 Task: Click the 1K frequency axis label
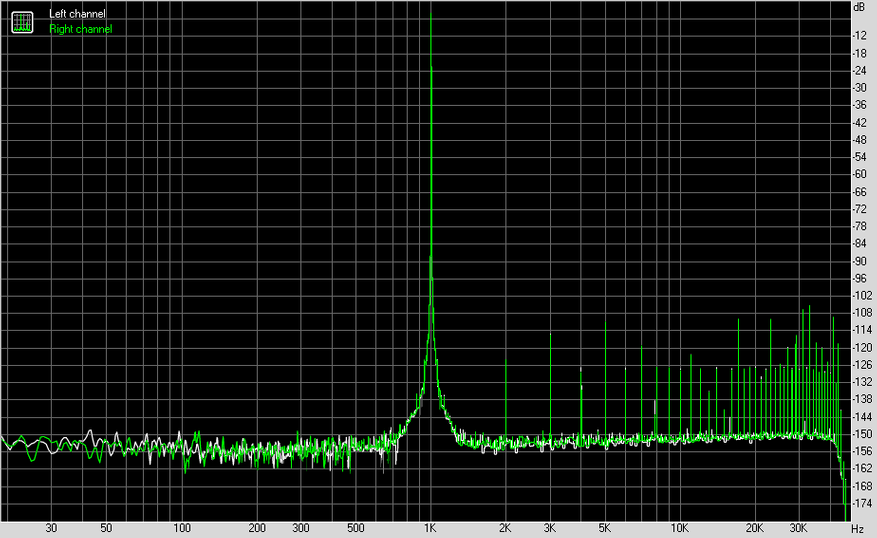tap(430, 528)
